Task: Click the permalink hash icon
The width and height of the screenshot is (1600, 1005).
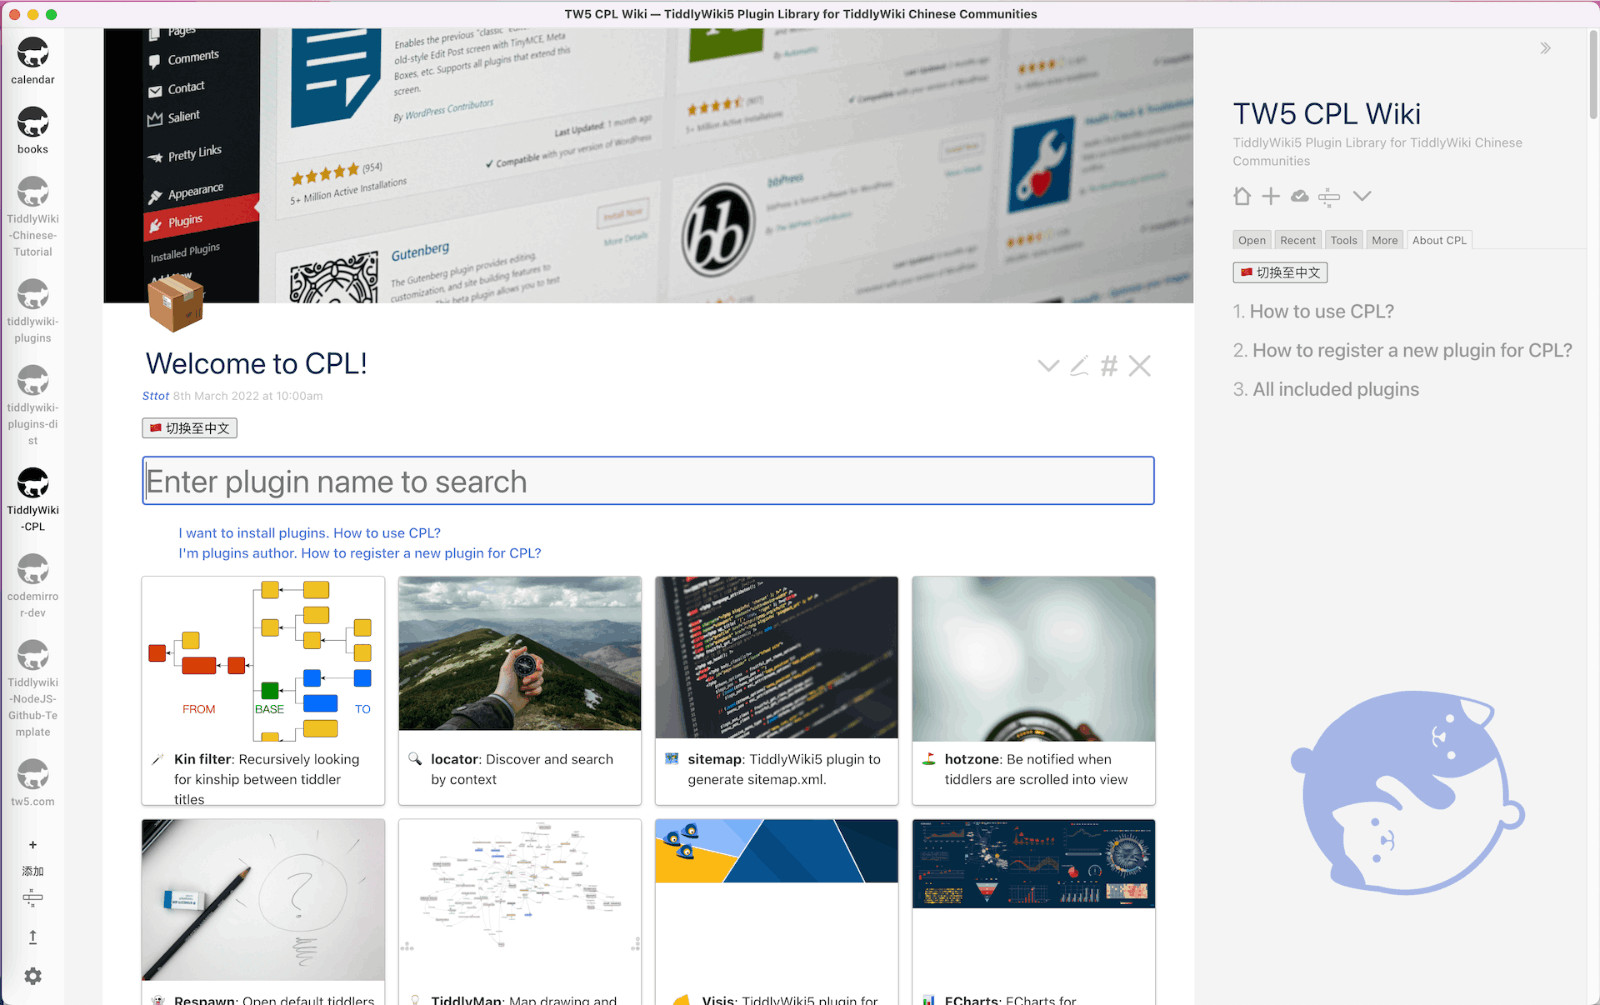Action: click(x=1109, y=366)
